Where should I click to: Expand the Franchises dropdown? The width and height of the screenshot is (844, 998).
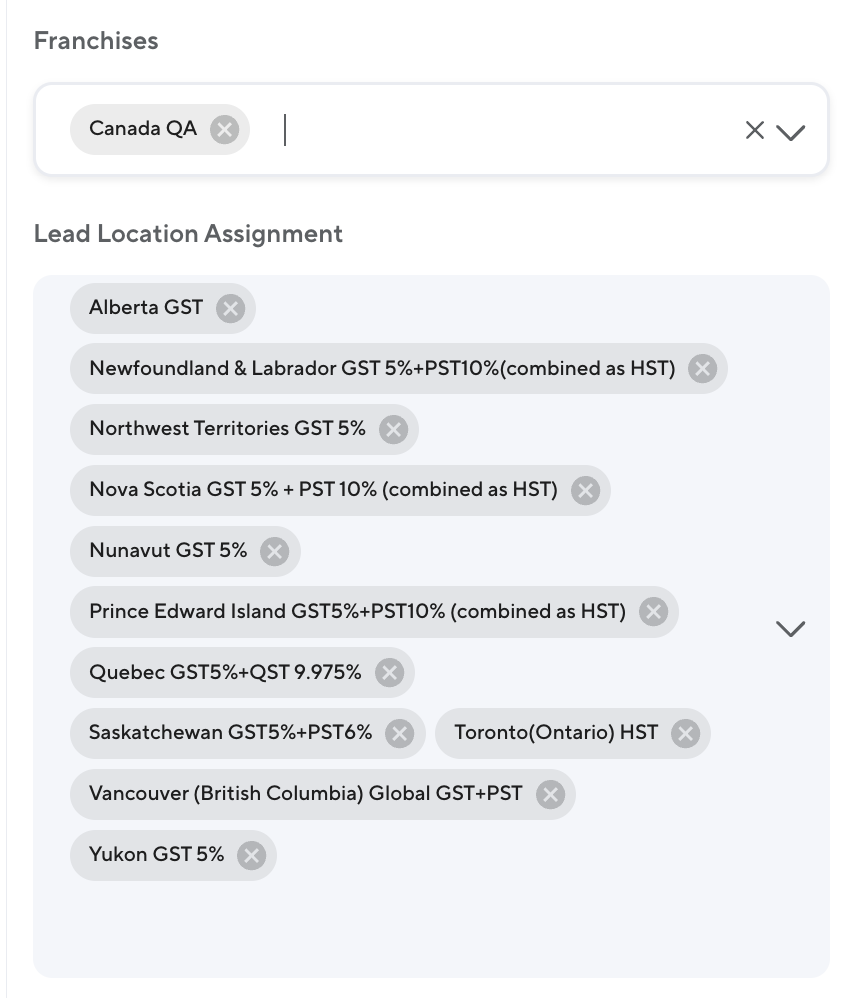pos(790,132)
